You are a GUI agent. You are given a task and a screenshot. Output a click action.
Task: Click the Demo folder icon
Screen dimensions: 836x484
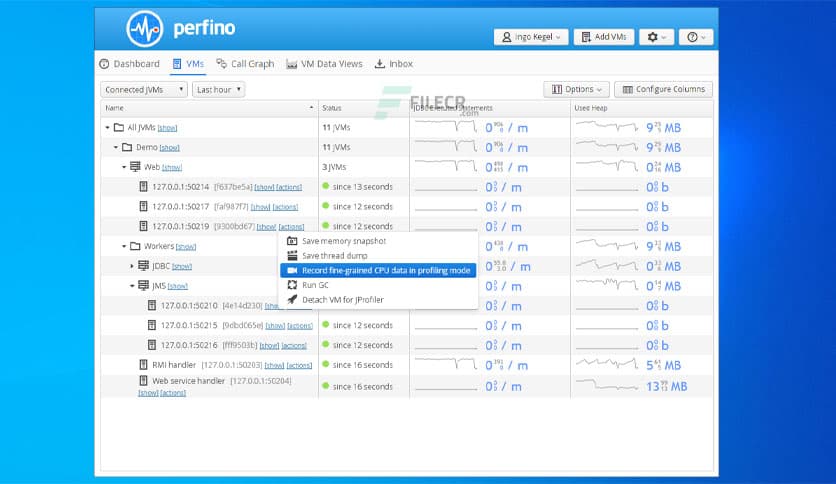point(127,147)
